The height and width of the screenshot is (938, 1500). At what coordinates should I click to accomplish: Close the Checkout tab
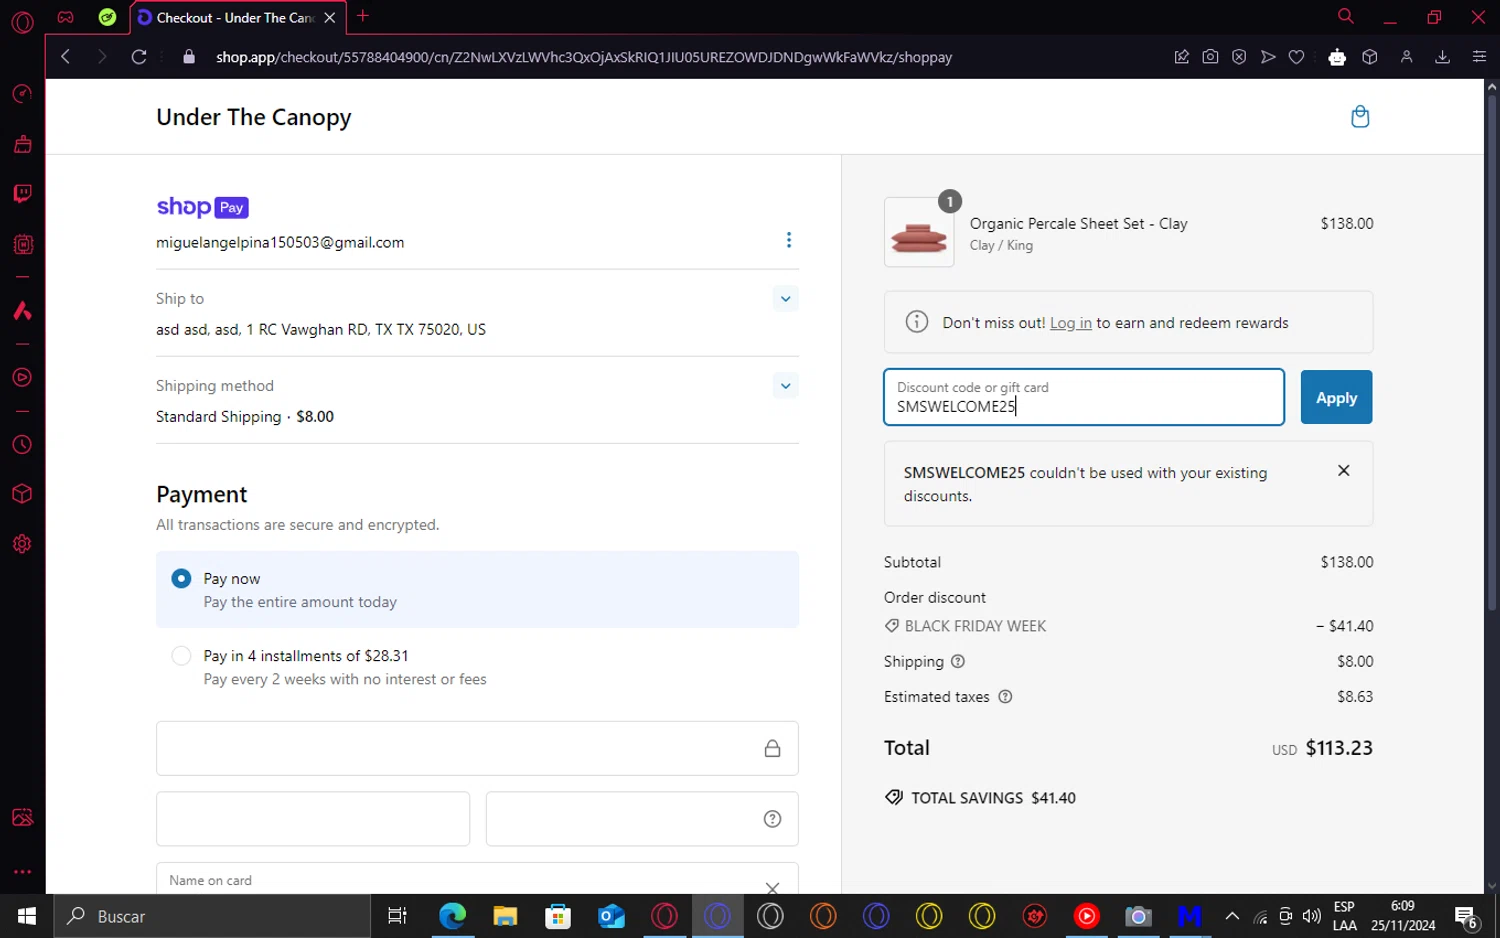point(330,18)
